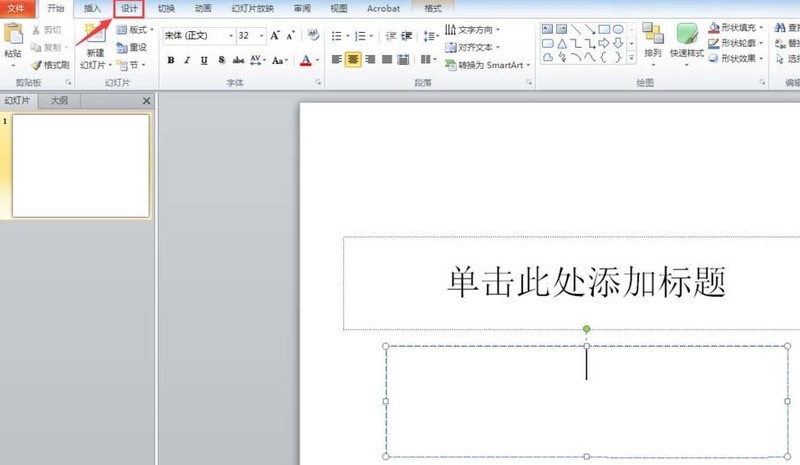The image size is (800, 465).
Task: Click the clear formatting icon
Action: point(313,35)
